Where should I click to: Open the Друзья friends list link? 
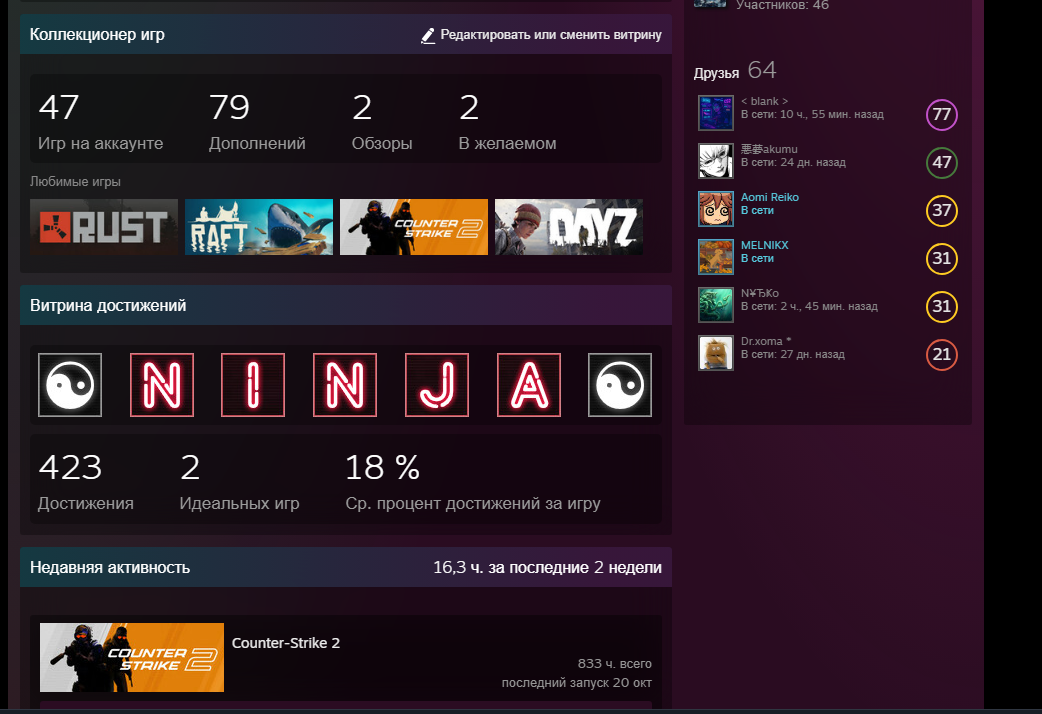717,73
